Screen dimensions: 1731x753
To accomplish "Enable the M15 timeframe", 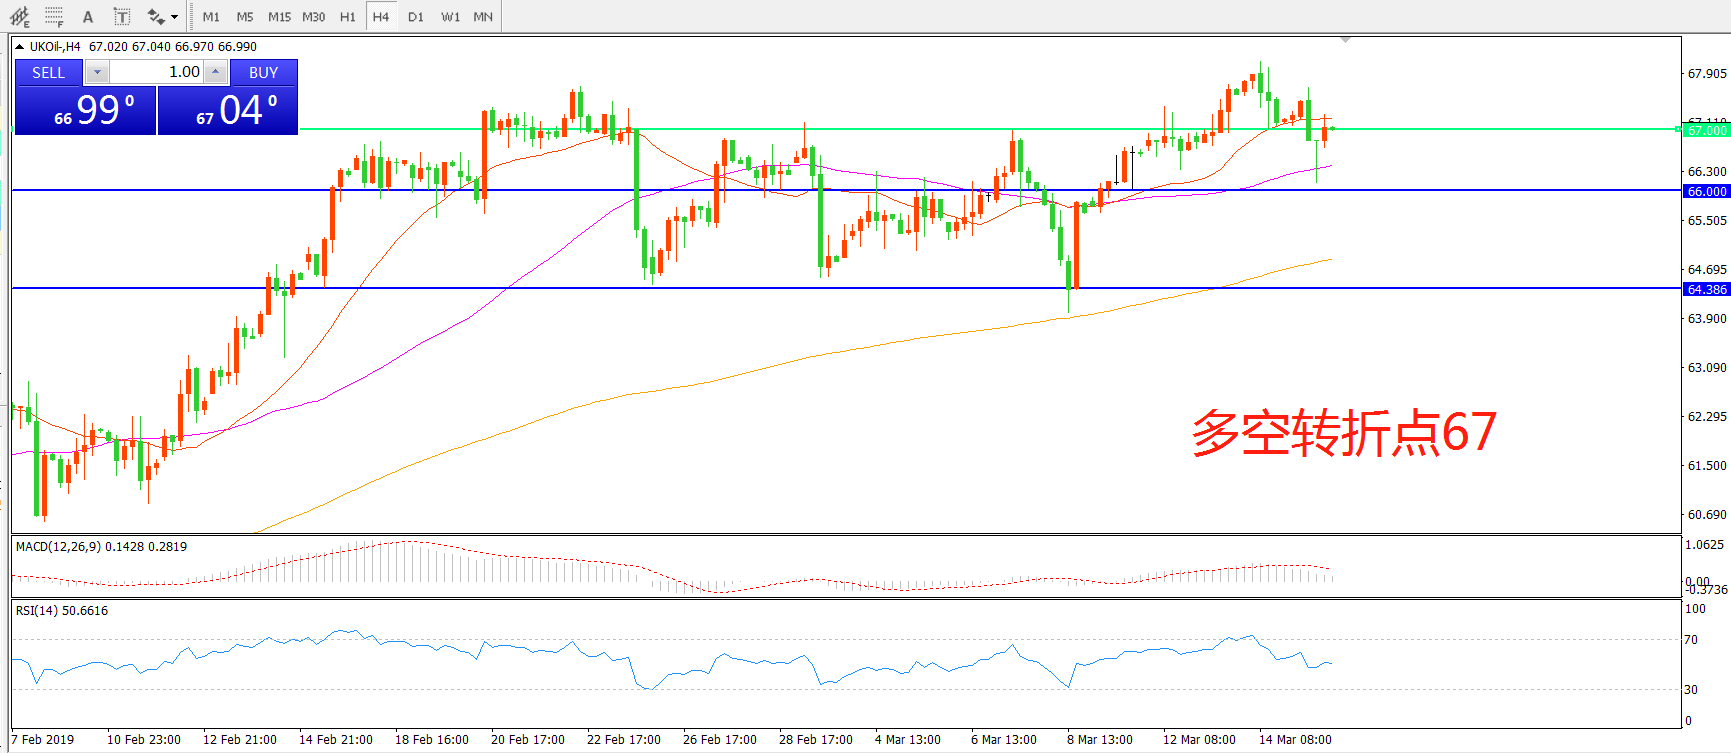I will (x=279, y=16).
